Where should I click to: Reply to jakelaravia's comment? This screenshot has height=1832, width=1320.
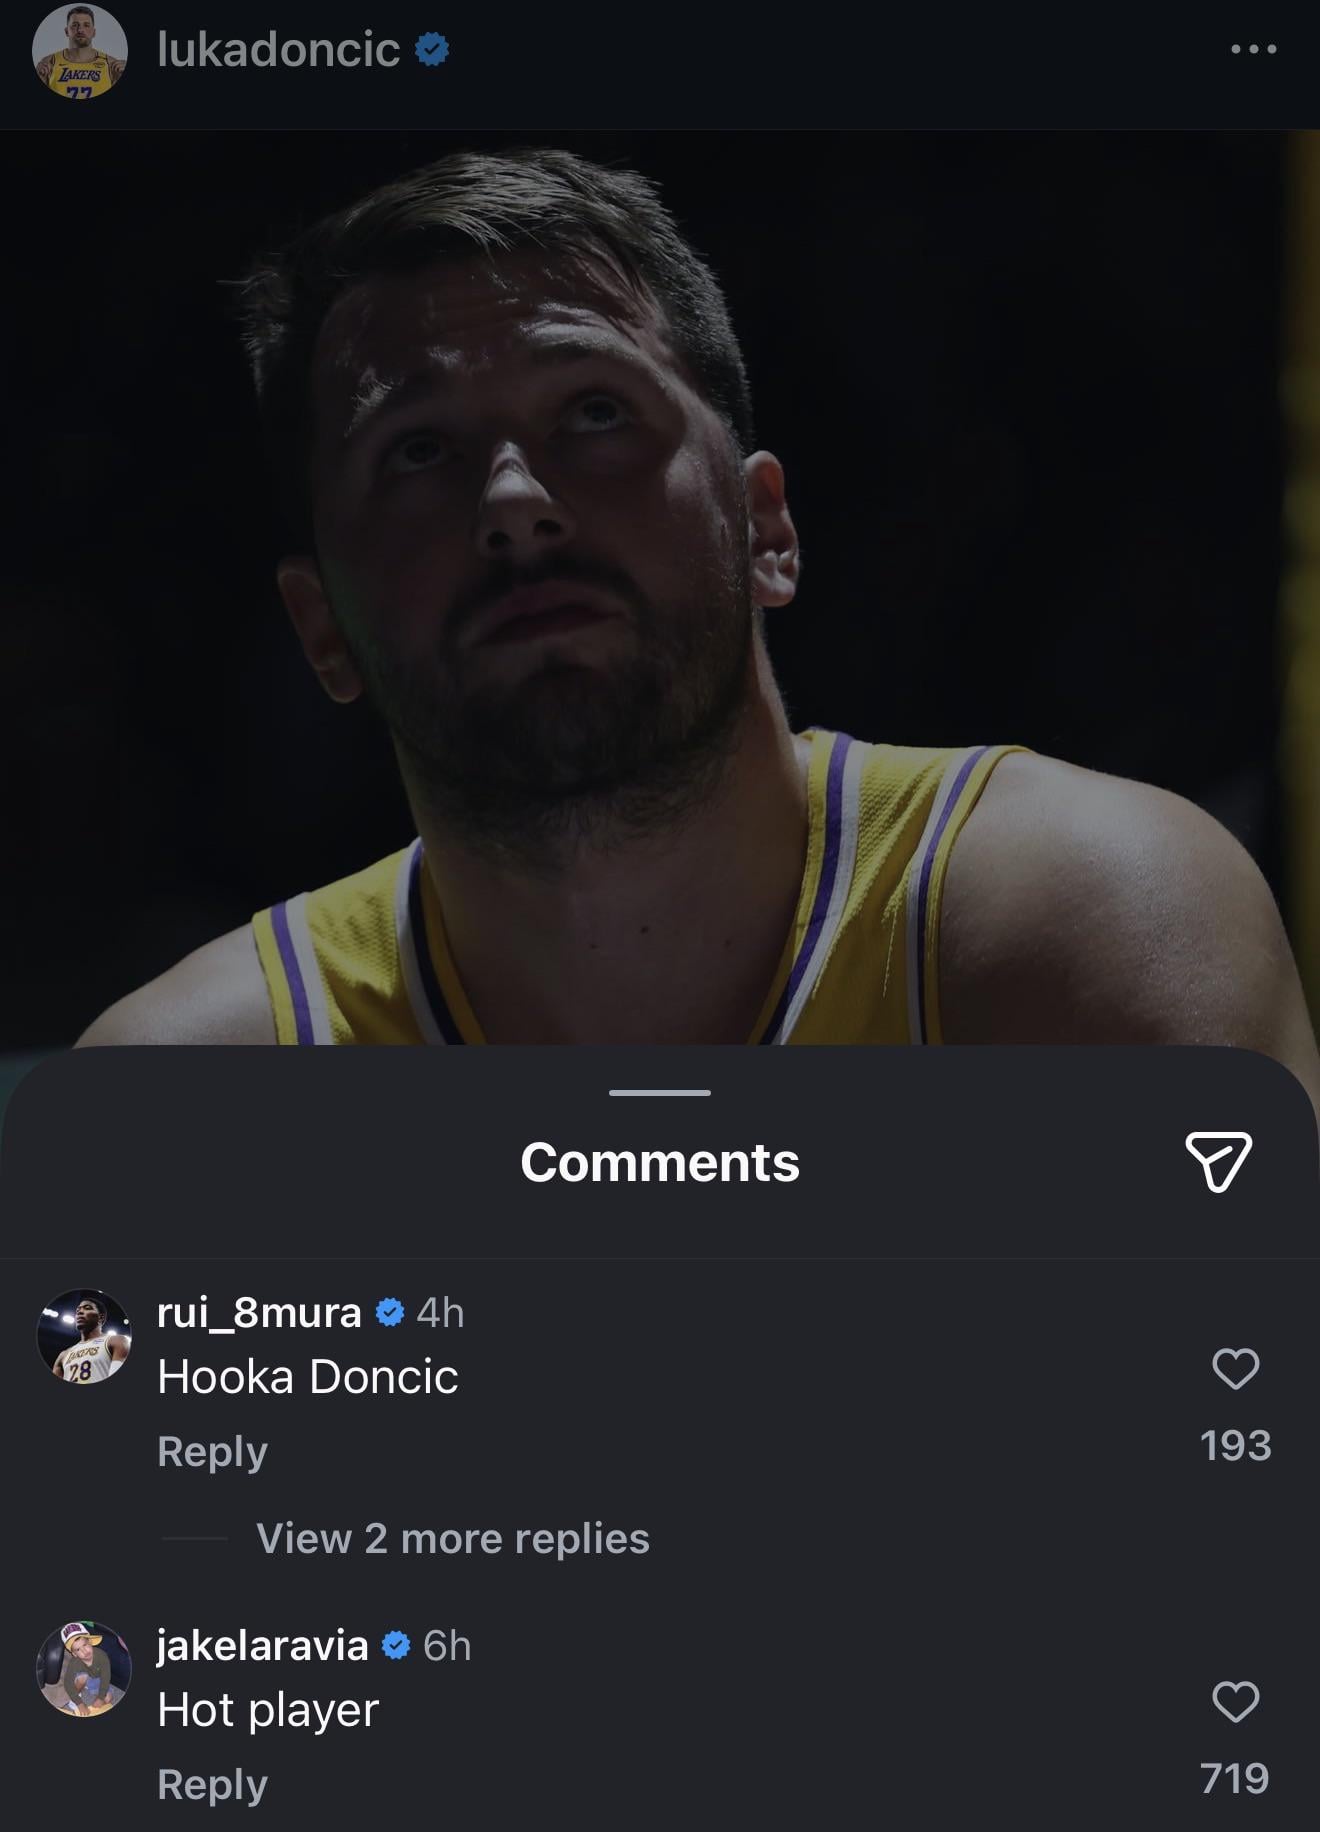coord(212,1784)
